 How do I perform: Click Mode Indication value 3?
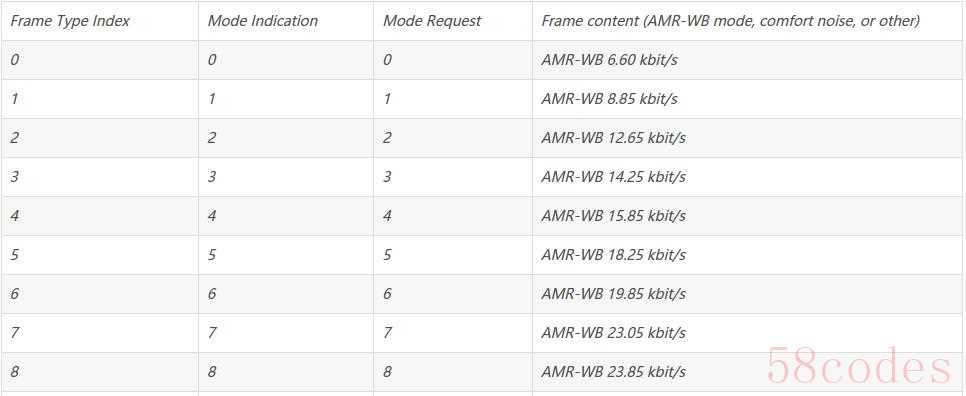pos(211,177)
